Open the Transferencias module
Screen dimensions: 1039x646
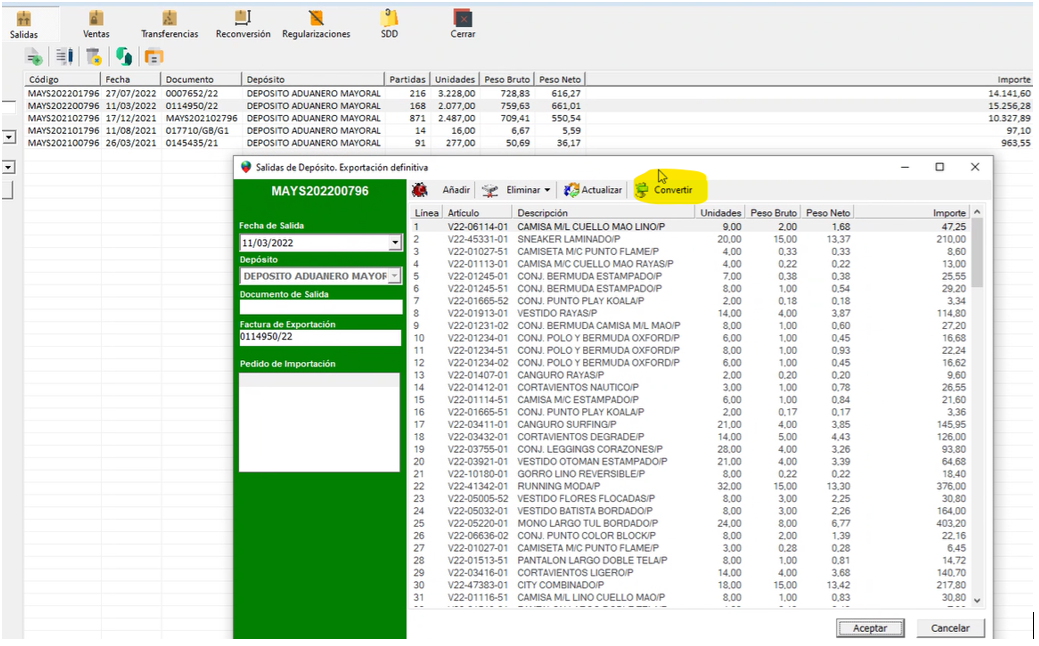coord(169,24)
